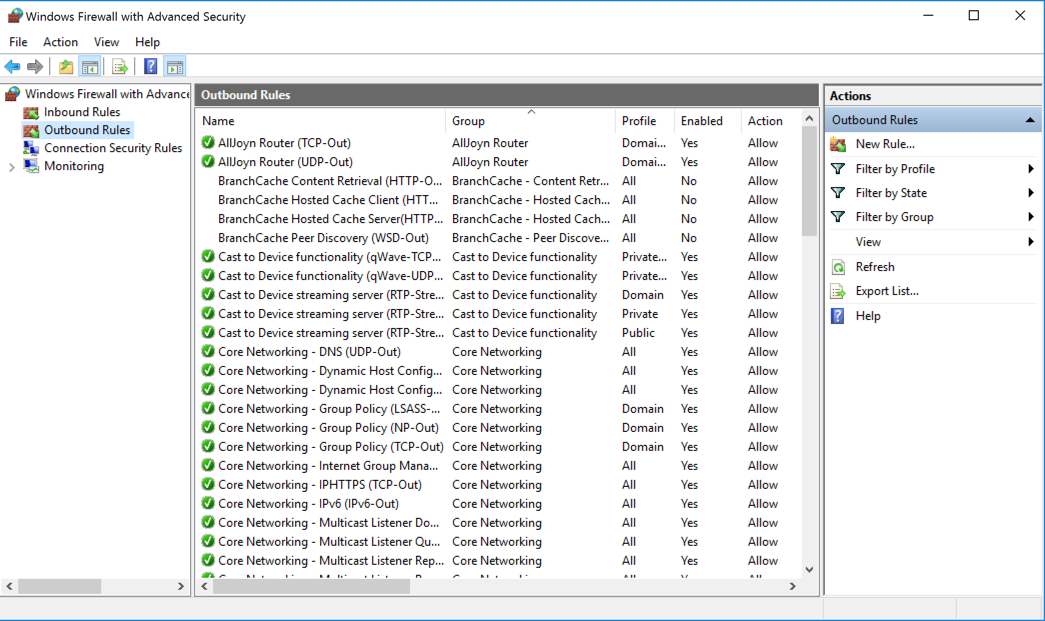Open Filter by Profile submenu arrow
Viewport: 1045px width, 621px height.
(1030, 169)
